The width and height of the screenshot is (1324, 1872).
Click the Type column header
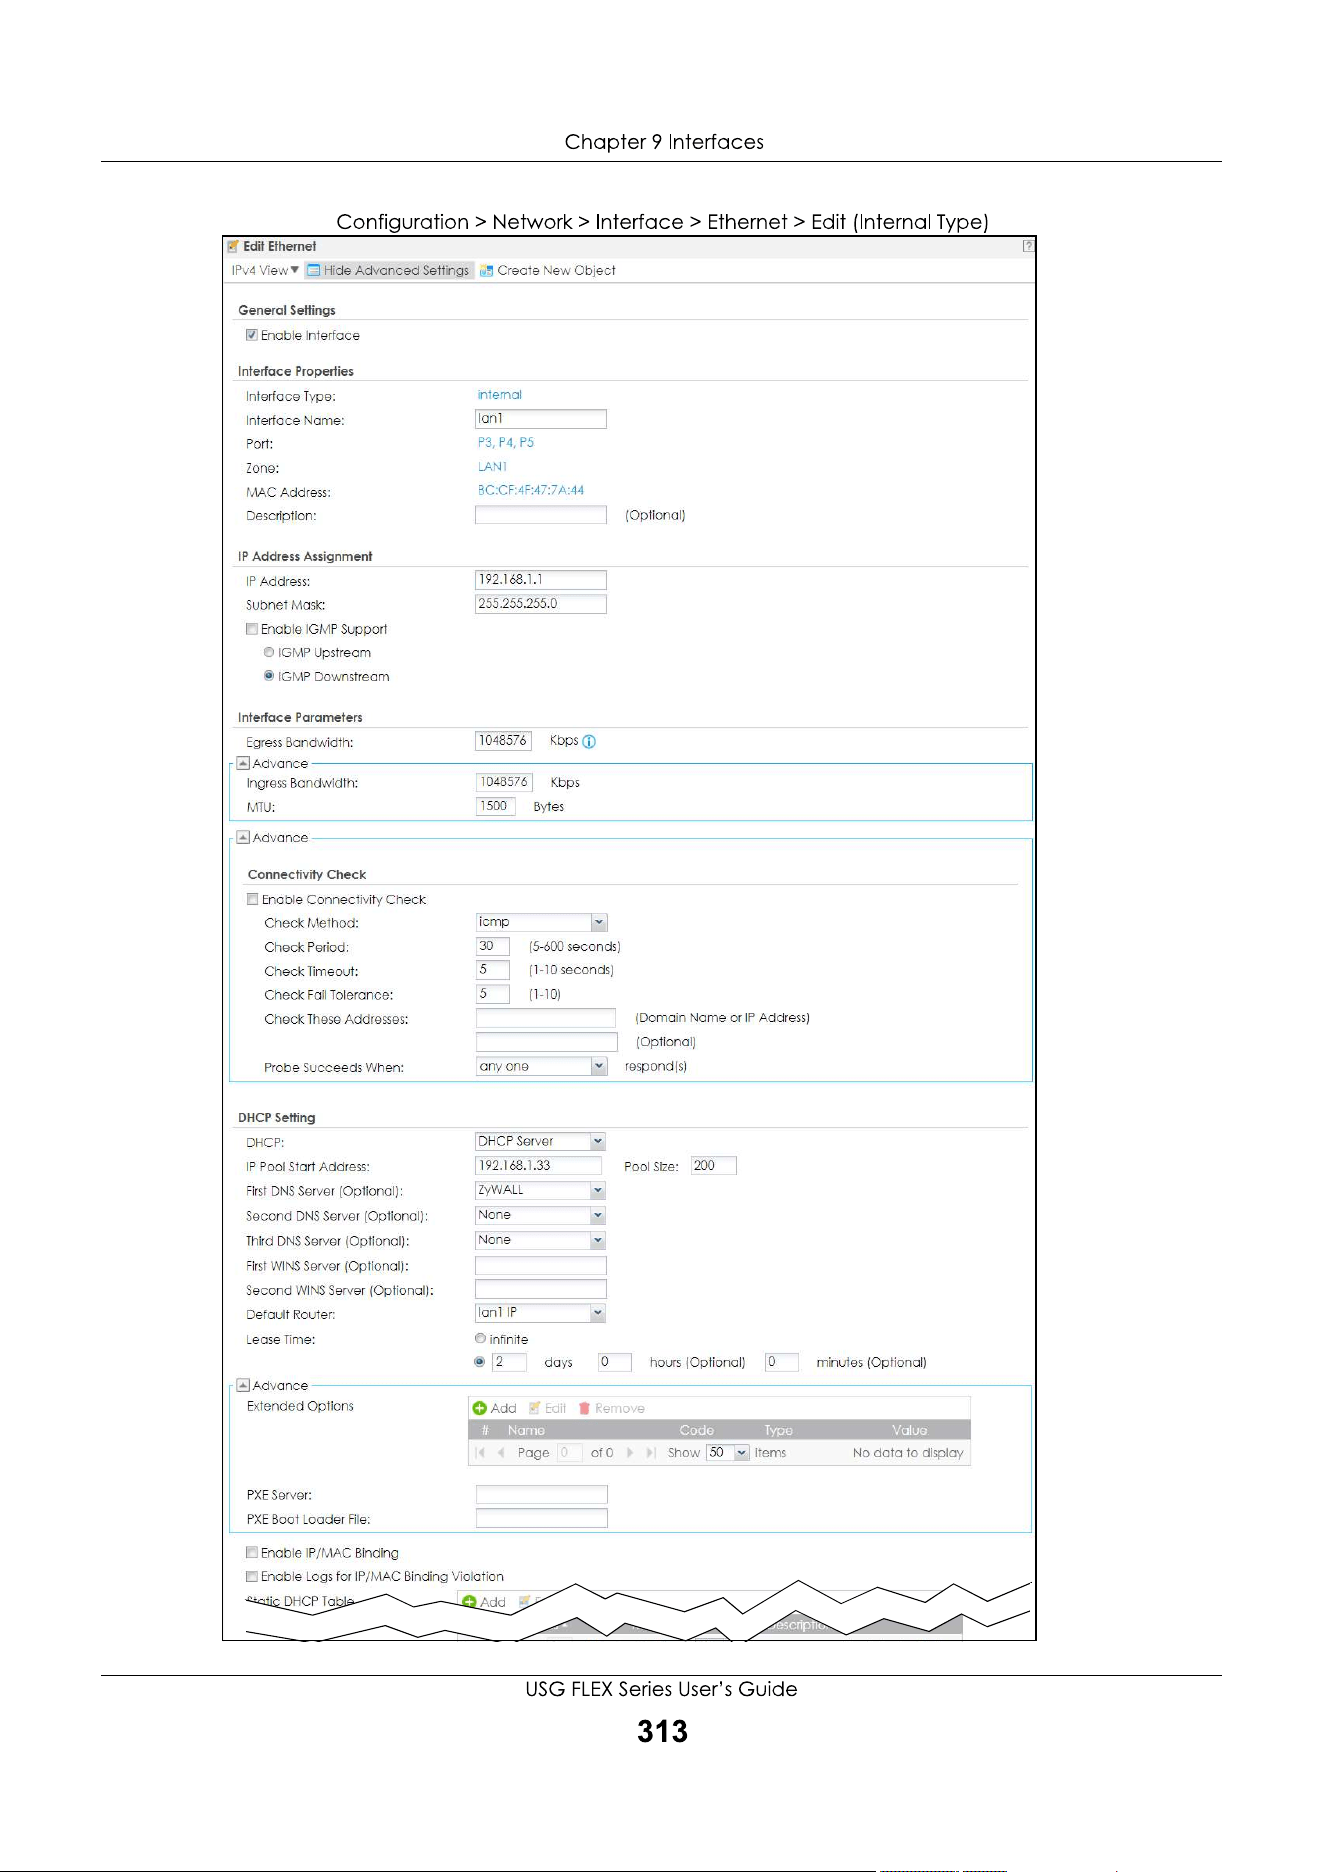tap(779, 1430)
